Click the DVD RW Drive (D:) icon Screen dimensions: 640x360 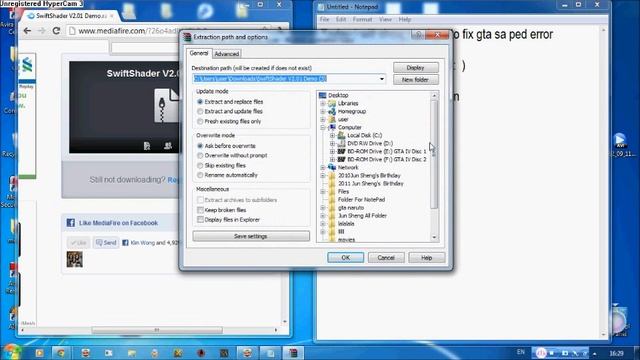[341, 143]
